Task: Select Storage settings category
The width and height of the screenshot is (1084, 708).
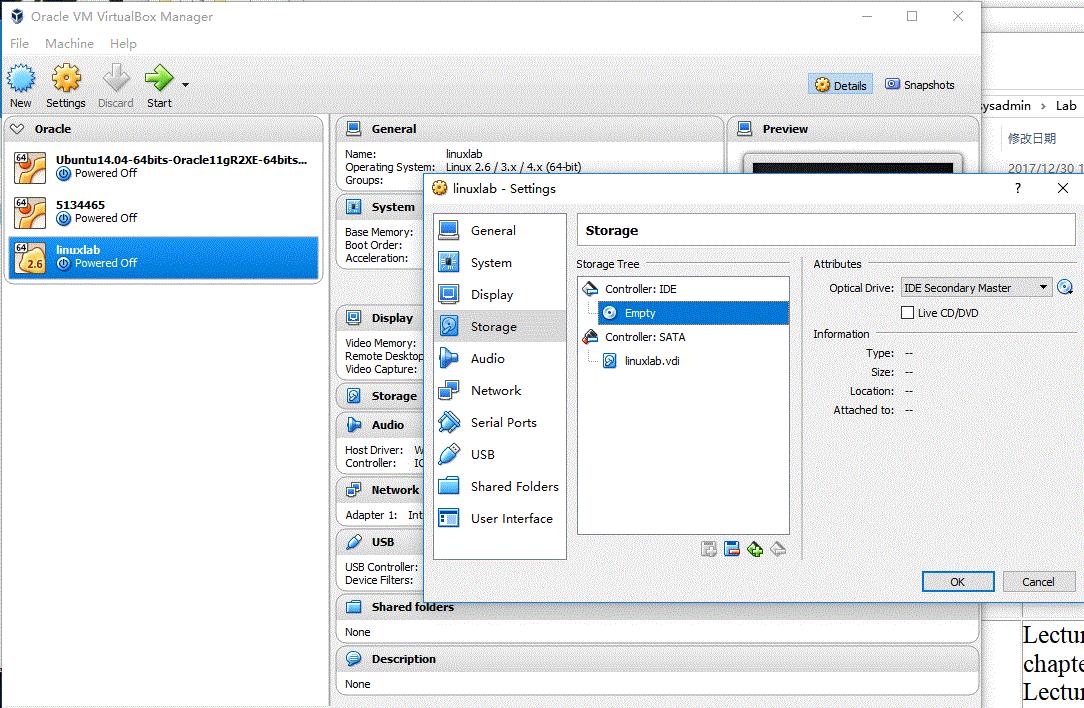Action: pos(499,326)
